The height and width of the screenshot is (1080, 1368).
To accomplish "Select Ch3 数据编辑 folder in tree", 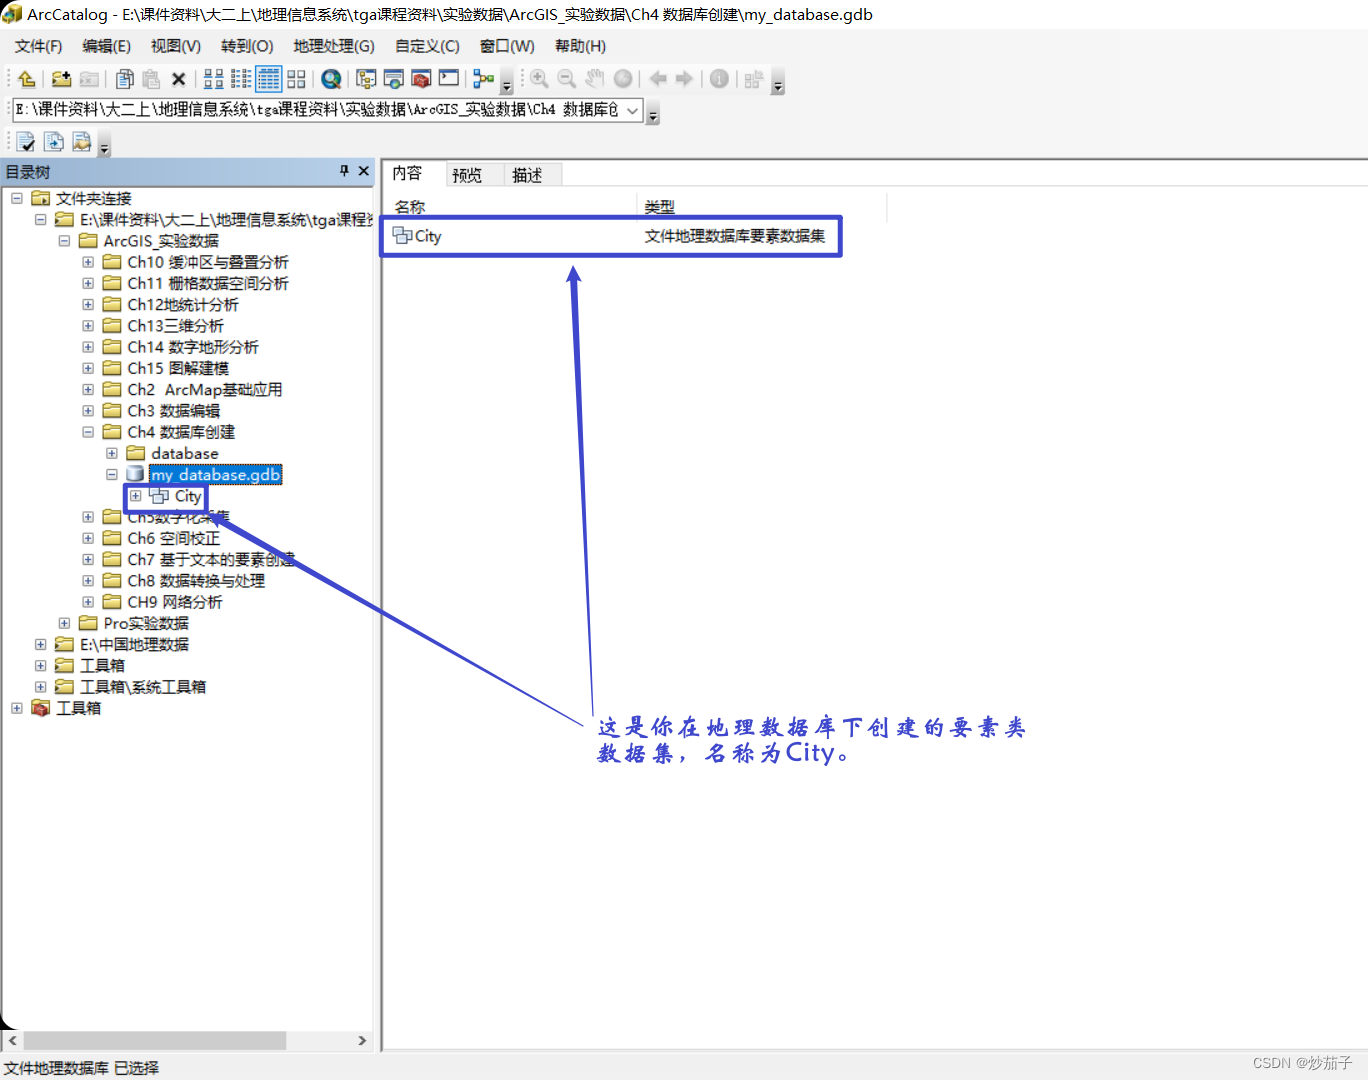I will (x=173, y=411).
